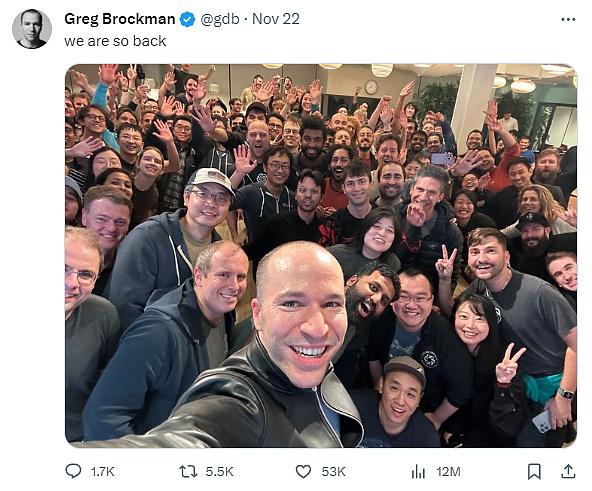Click the tweet text "we are so back"
592x491 pixels.
tap(115, 41)
